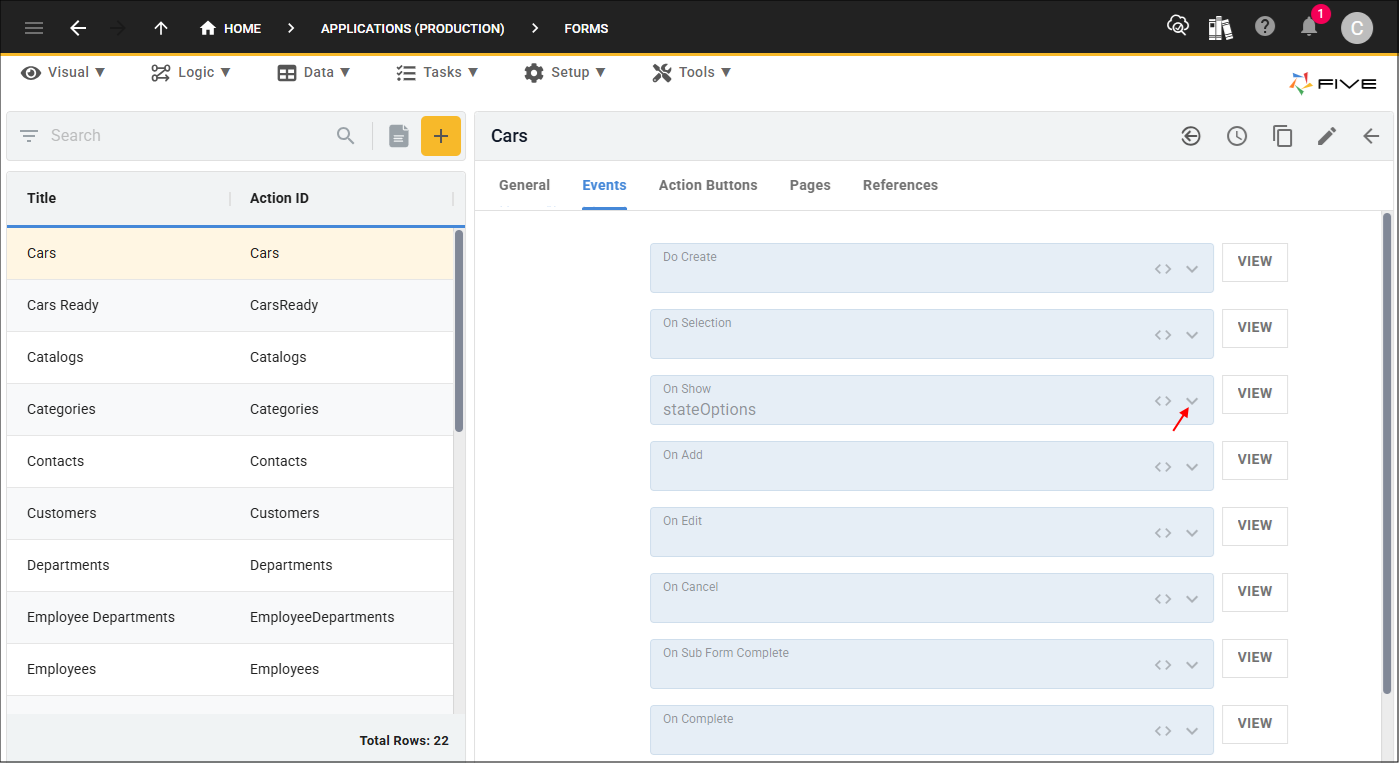Screen dimensions: 1399x763
Task: Click the code icon in Do Create field
Action: tap(1162, 269)
